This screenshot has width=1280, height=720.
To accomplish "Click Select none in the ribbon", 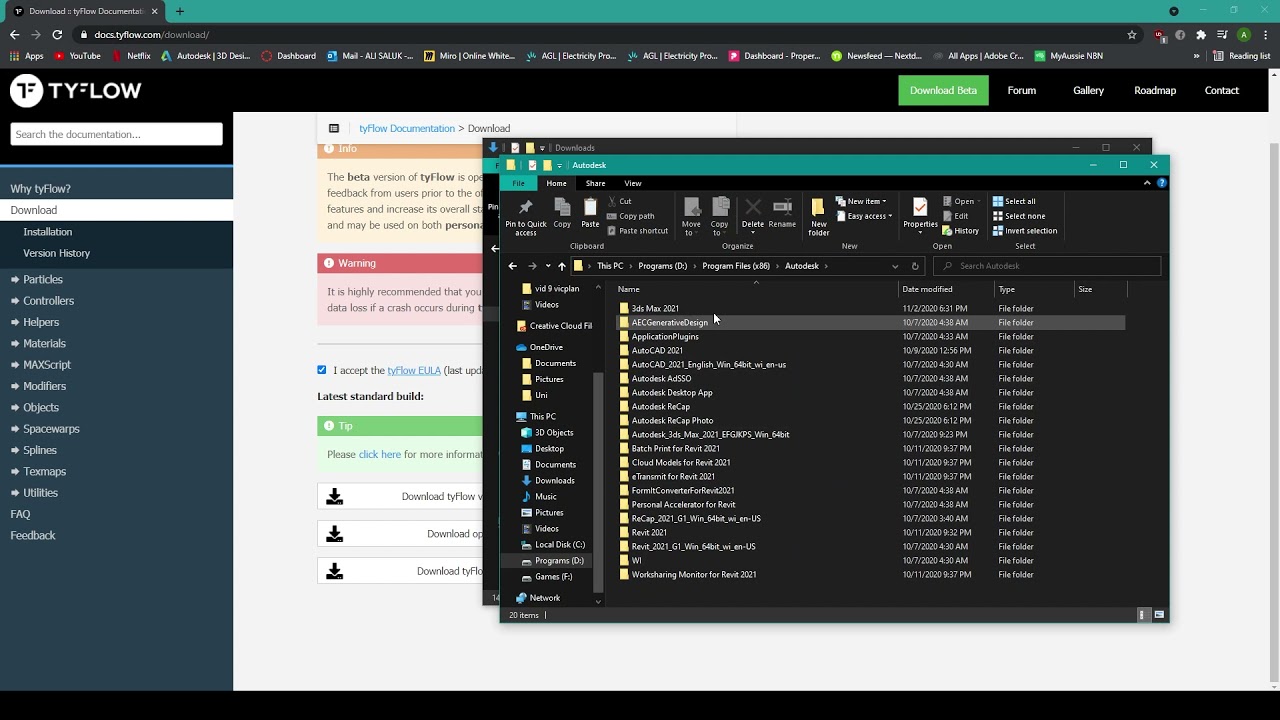I will coord(1019,216).
